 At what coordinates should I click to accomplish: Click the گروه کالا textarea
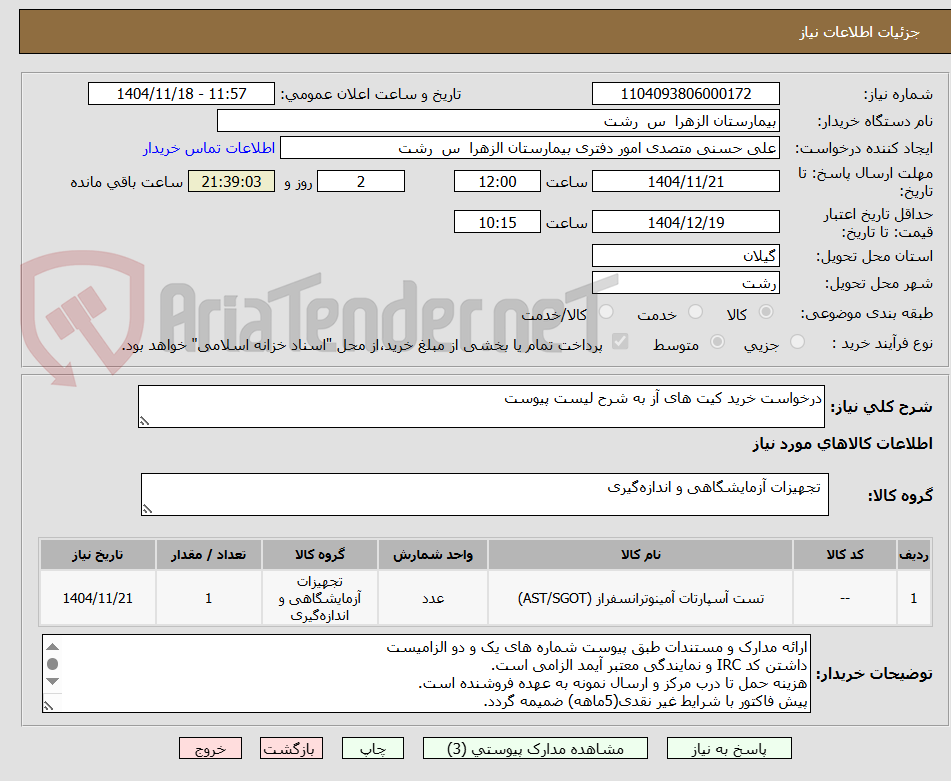click(x=485, y=494)
